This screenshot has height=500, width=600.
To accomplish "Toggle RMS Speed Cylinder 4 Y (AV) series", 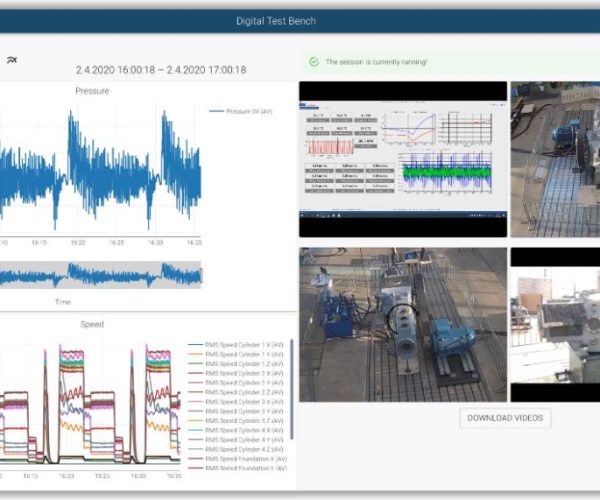I will point(236,440).
